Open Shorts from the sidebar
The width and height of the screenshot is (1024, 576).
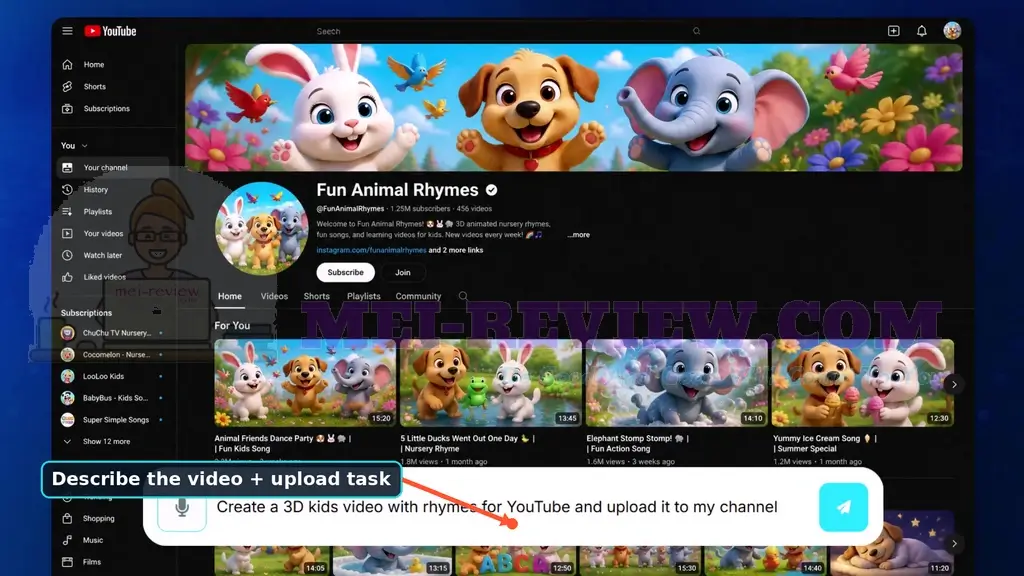click(x=95, y=86)
